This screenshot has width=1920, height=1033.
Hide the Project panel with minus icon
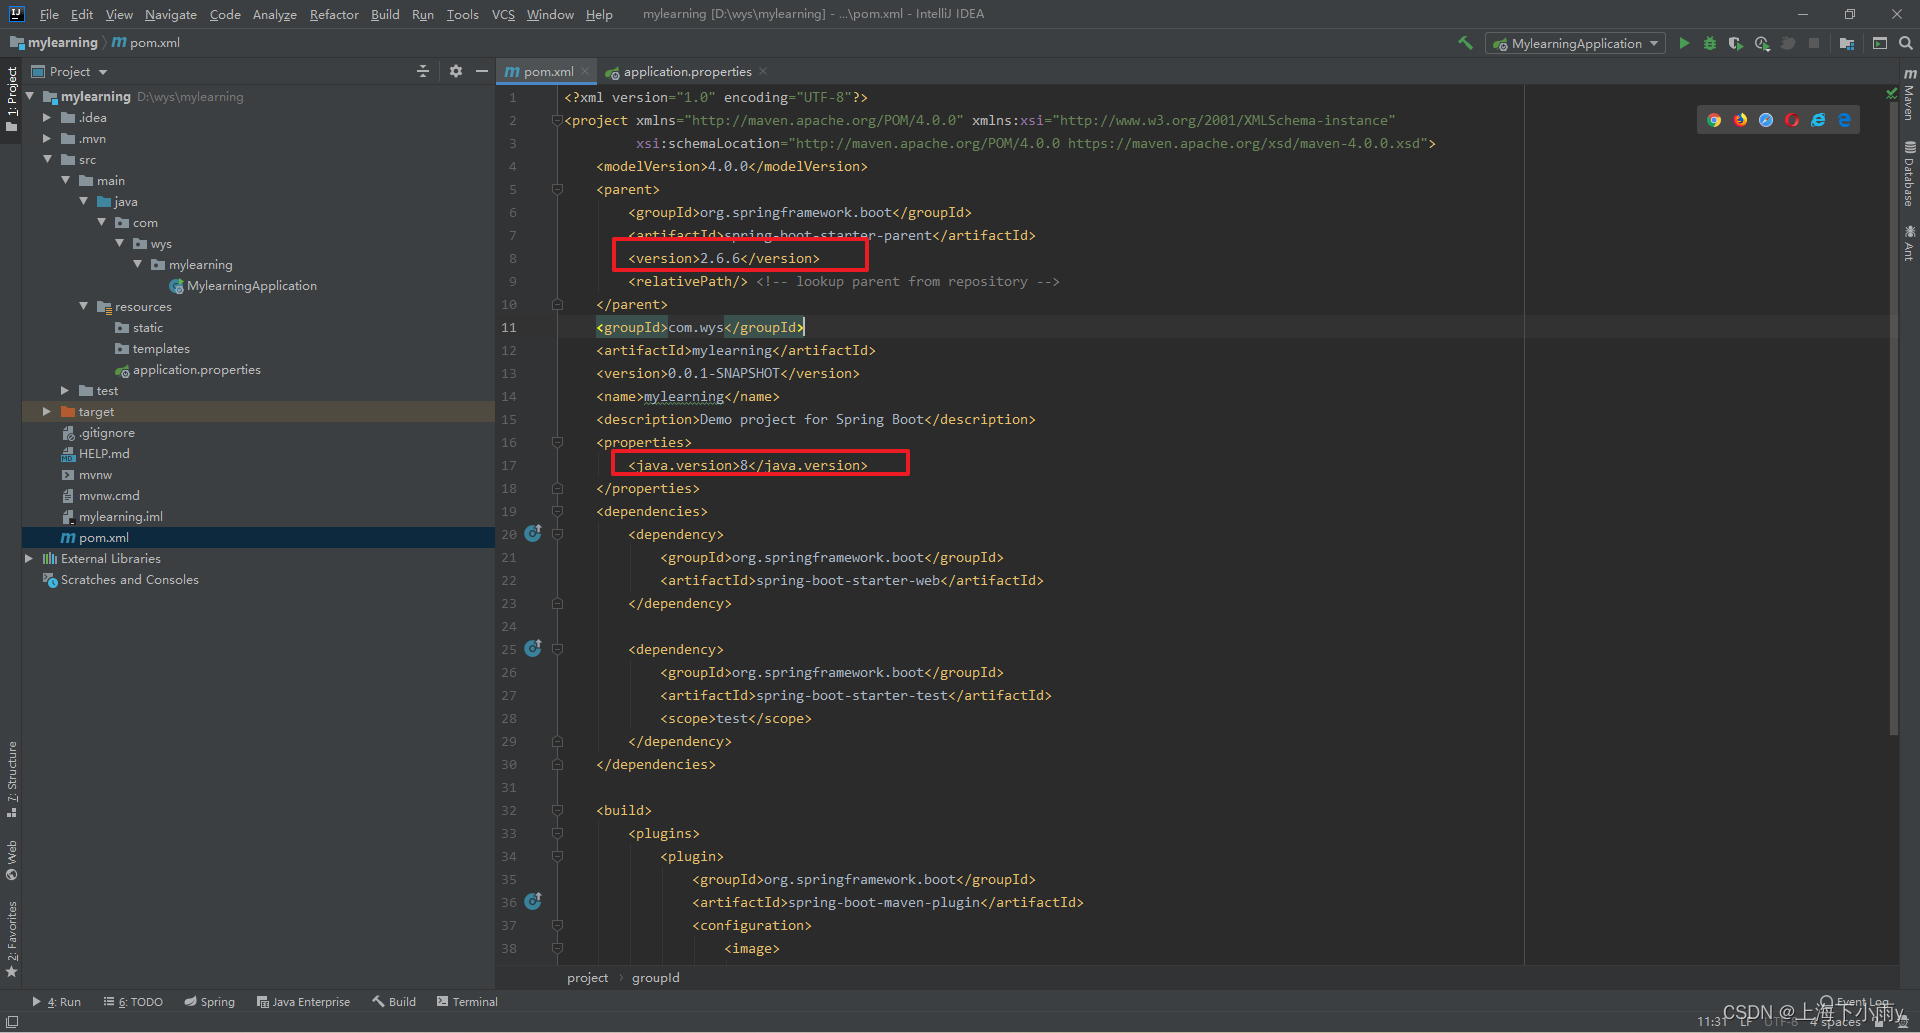point(481,71)
